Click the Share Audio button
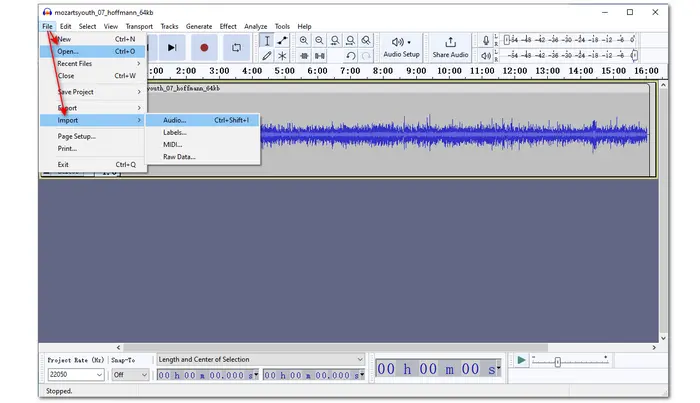 point(450,47)
